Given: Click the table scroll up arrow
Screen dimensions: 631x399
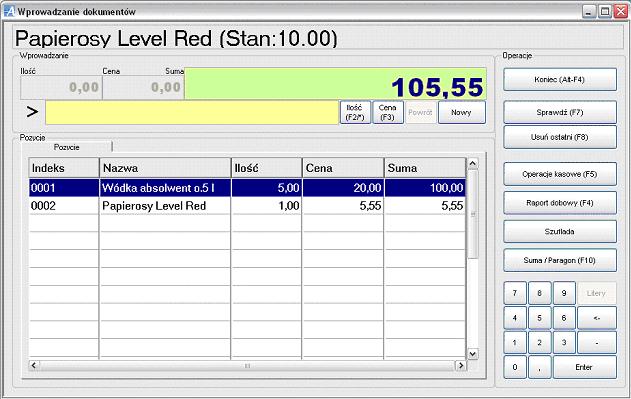Looking at the screenshot, I should pos(472,163).
